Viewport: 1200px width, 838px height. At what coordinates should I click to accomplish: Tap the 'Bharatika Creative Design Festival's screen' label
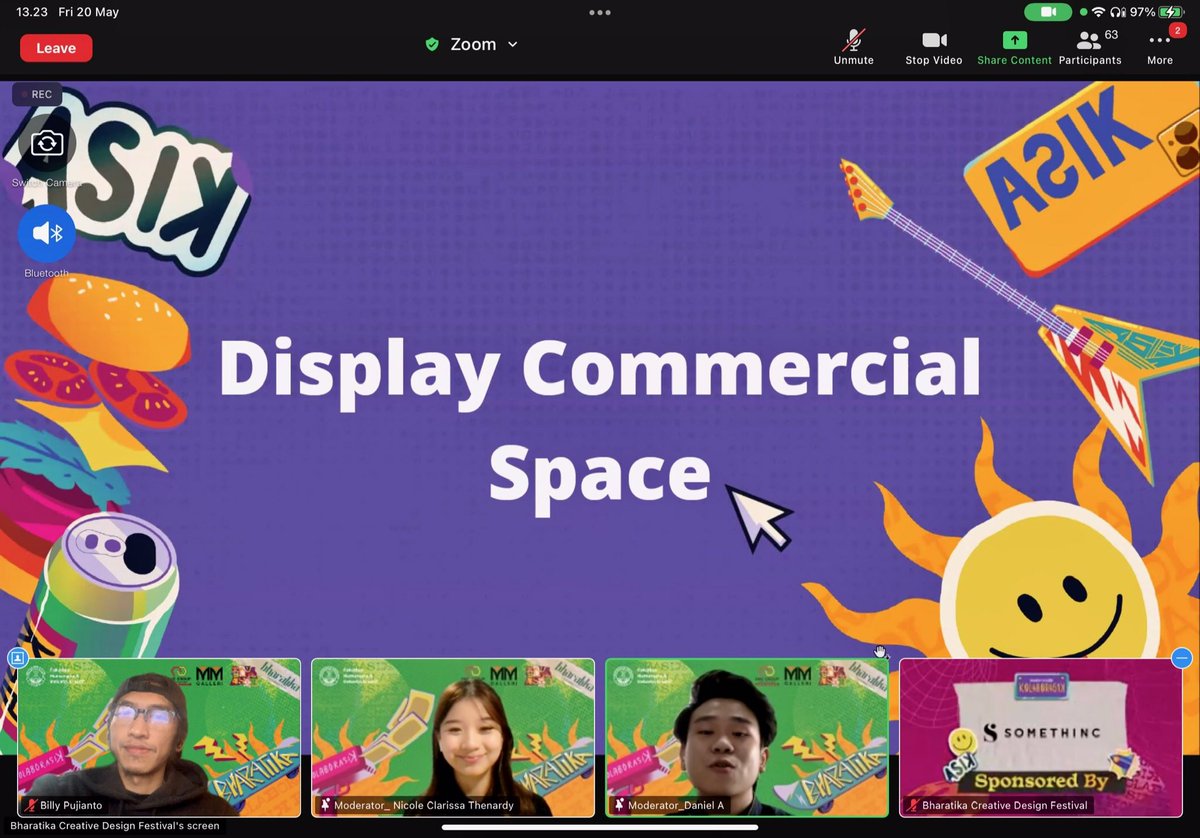[115, 826]
